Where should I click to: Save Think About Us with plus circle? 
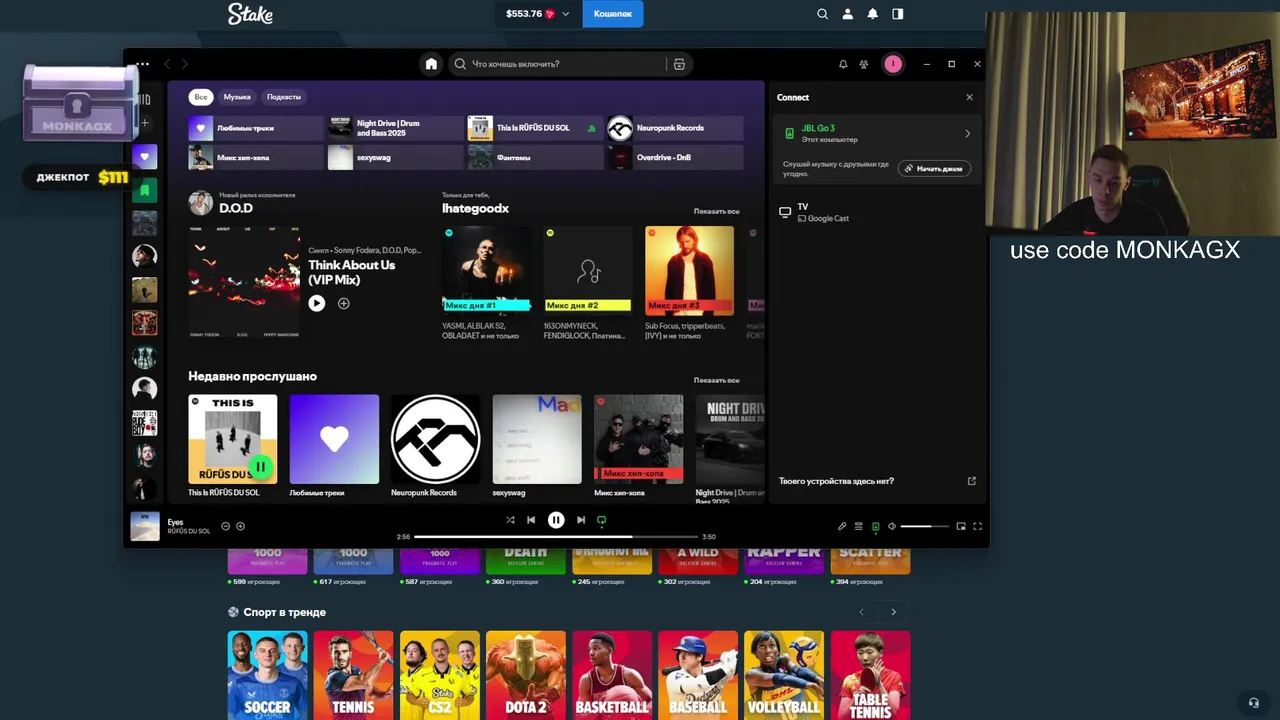[344, 303]
